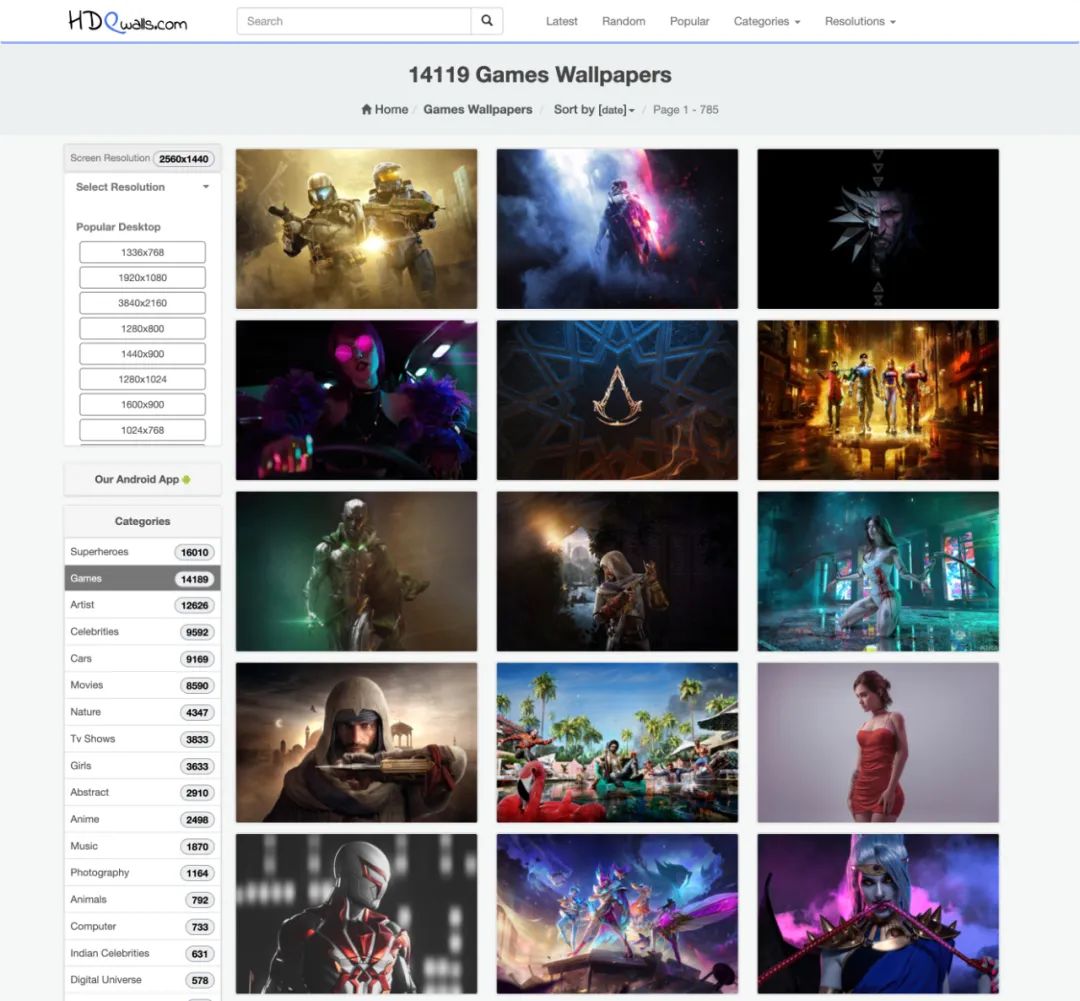Expand the Select Resolution dropdown

coord(143,187)
